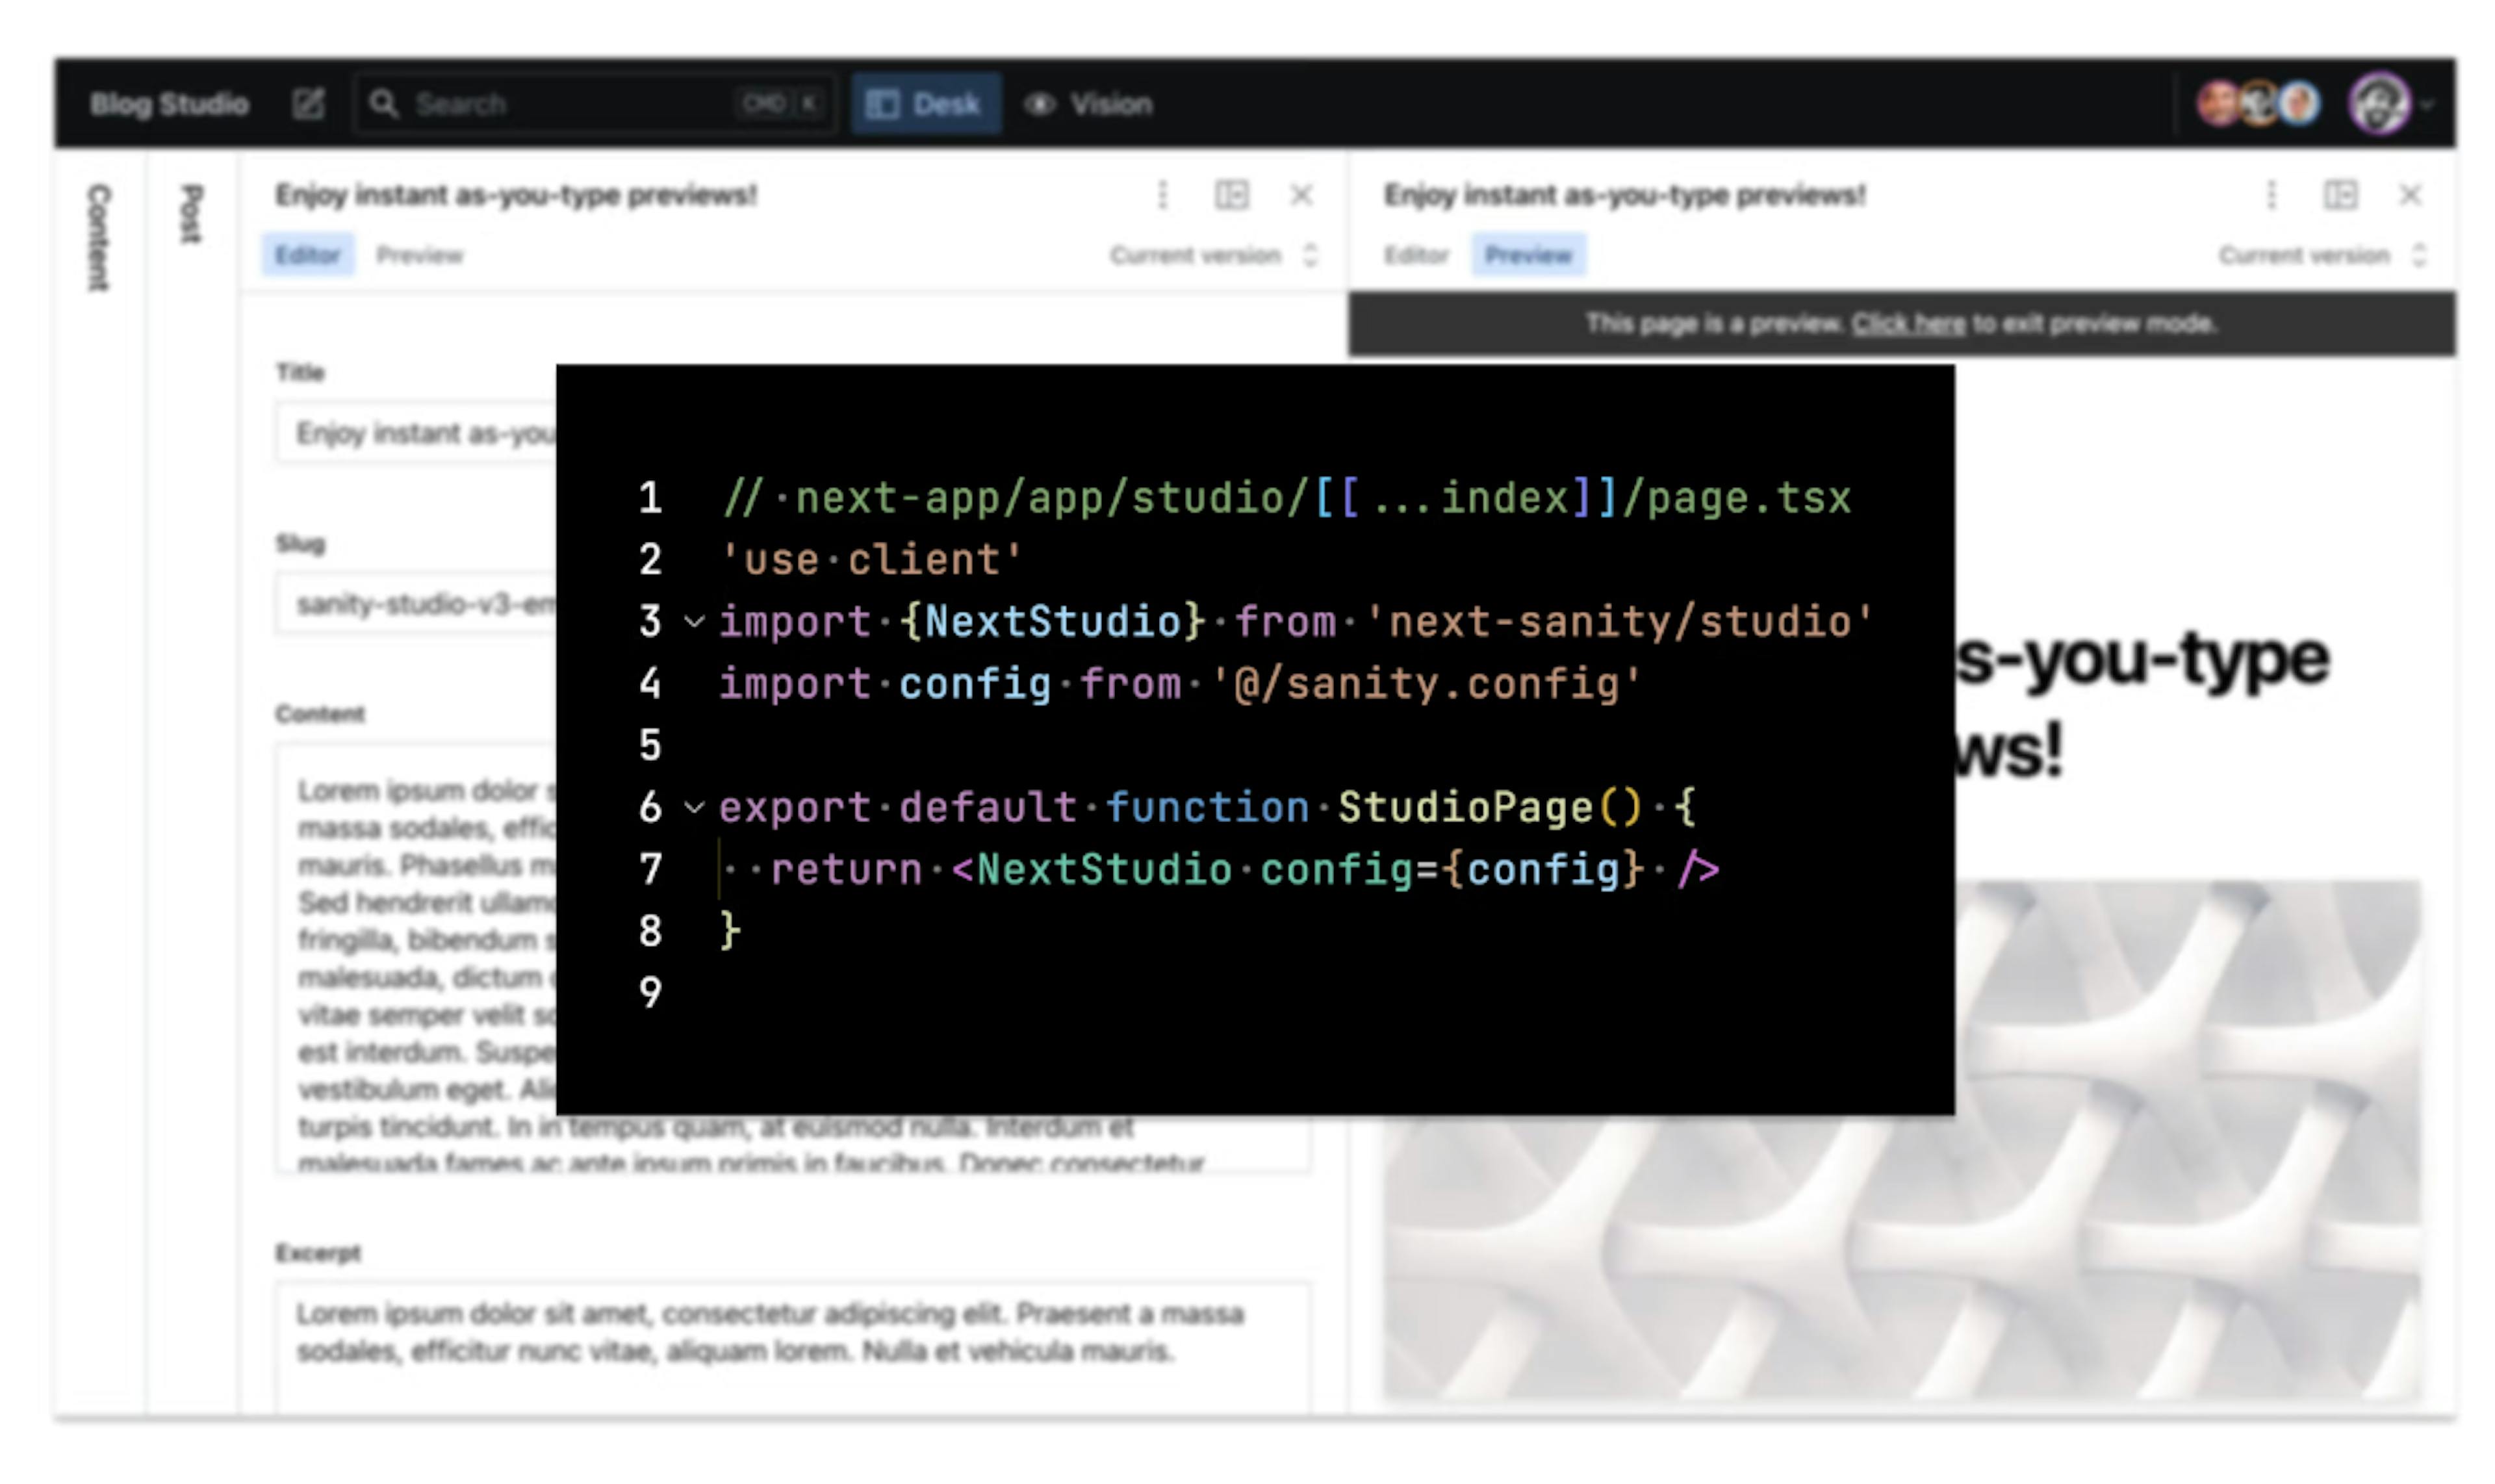Click the 'Click here' exit preview link
Viewport: 2495px width, 1484px height.
1907,324
